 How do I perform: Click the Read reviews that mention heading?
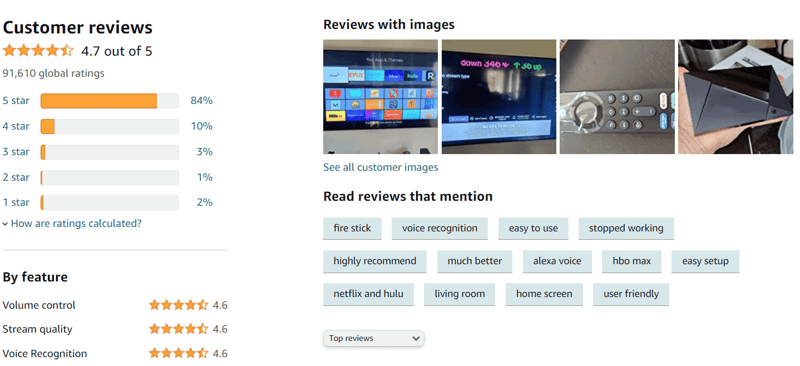point(408,197)
